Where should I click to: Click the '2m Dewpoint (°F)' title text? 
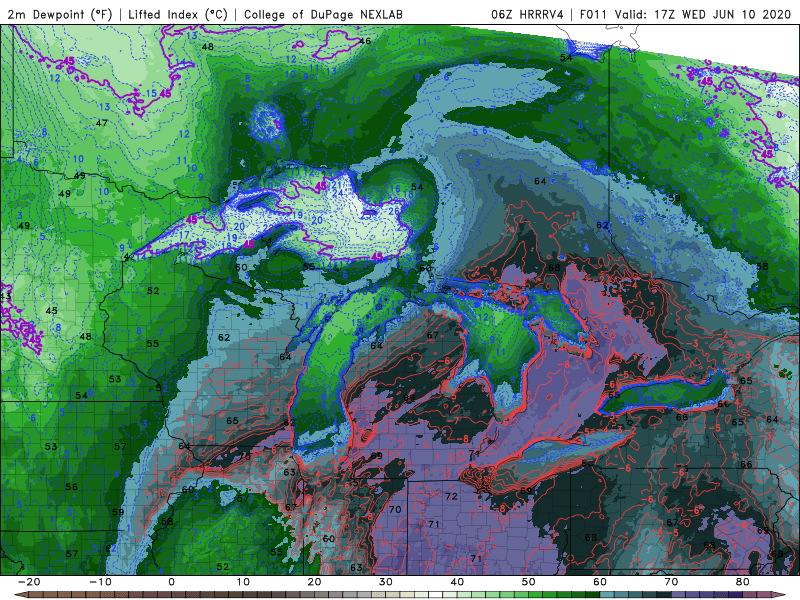[60, 14]
